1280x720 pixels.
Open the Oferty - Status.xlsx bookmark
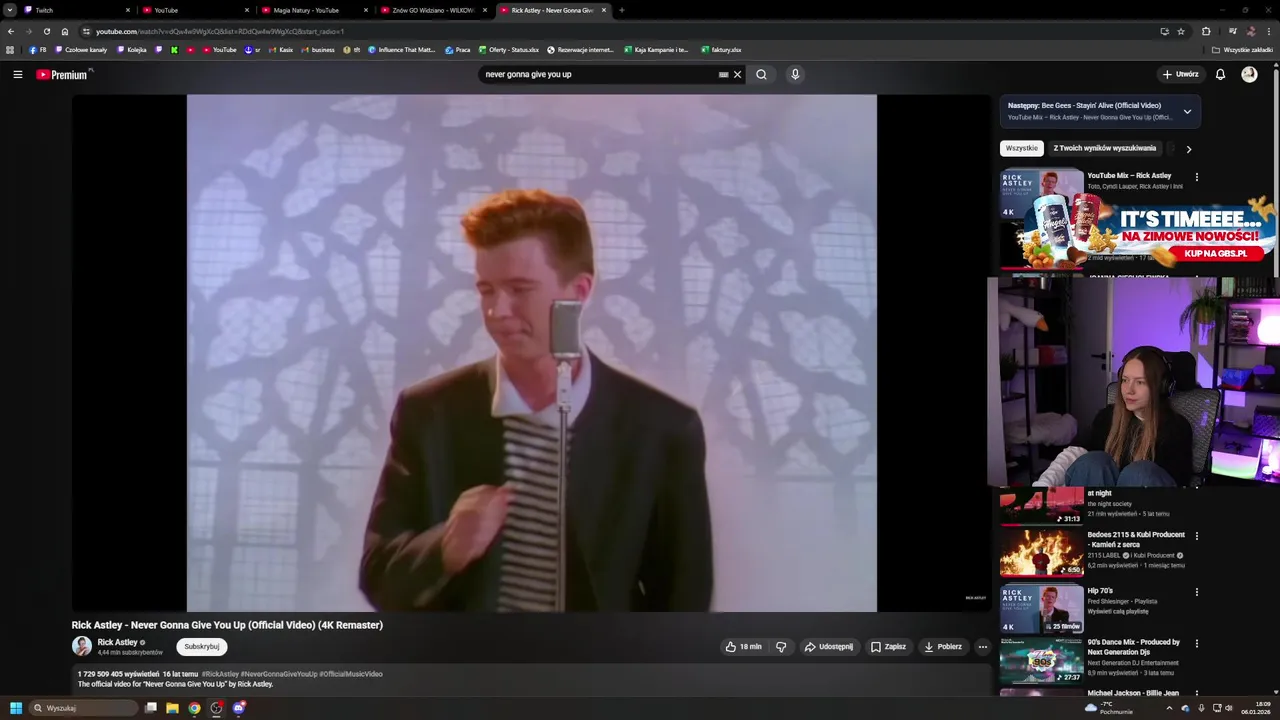[509, 49]
